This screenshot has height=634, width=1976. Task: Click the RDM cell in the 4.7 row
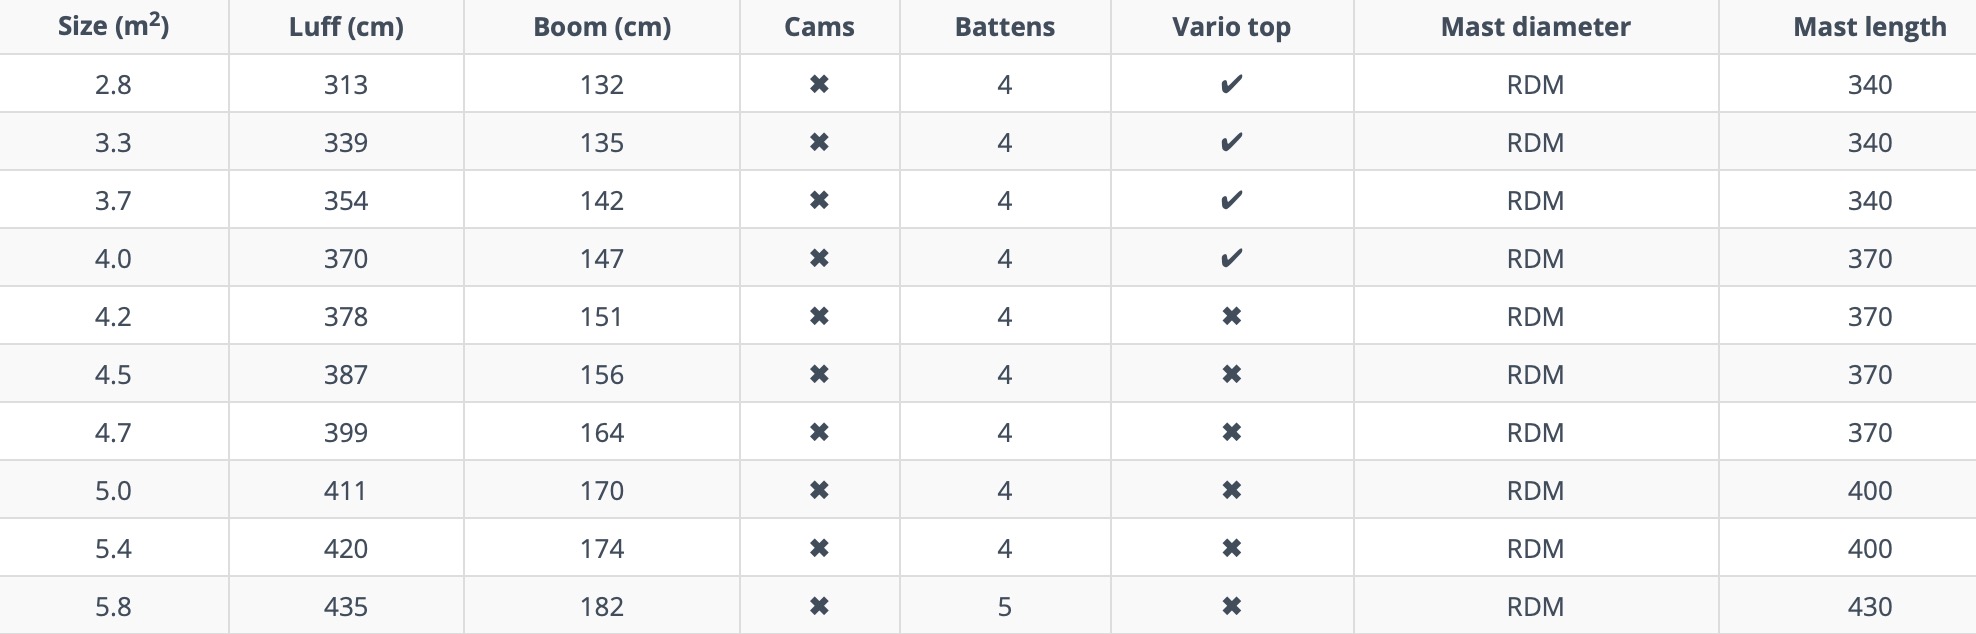pyautogui.click(x=1535, y=432)
